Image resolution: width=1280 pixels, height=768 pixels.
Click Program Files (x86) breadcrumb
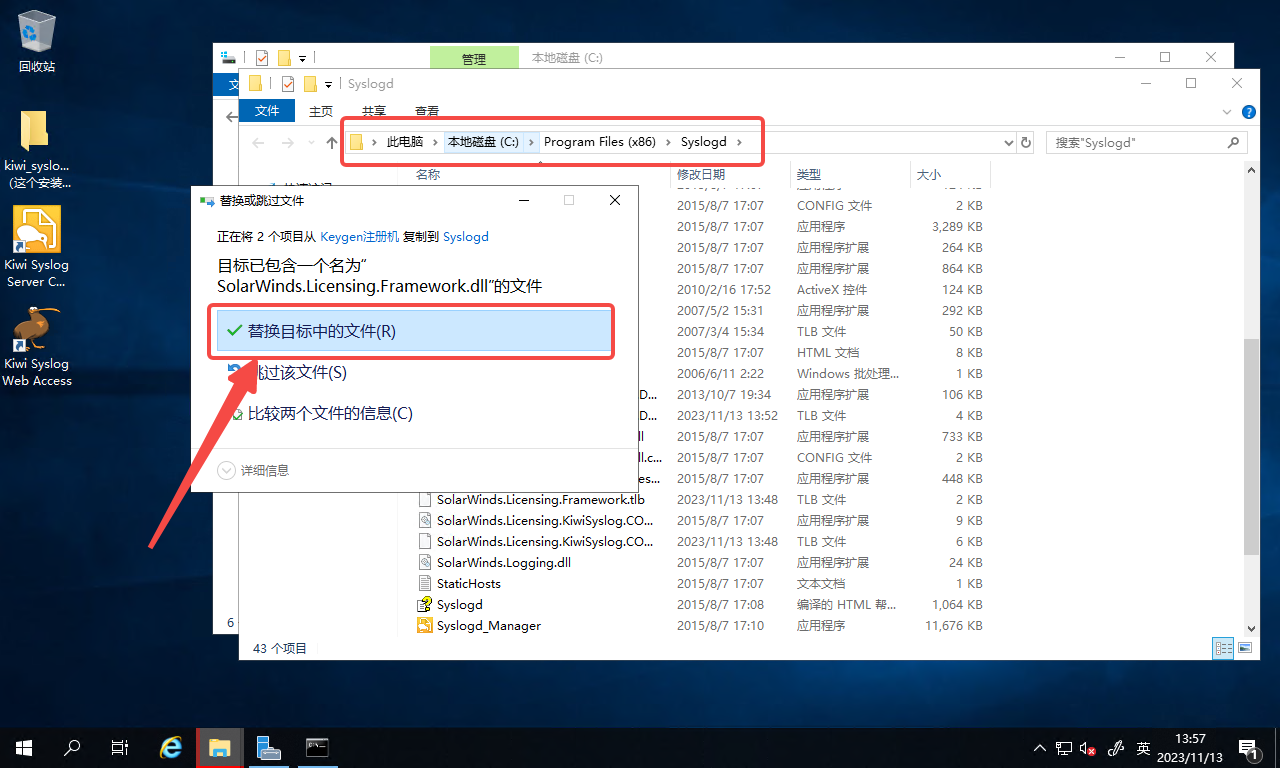click(x=600, y=142)
